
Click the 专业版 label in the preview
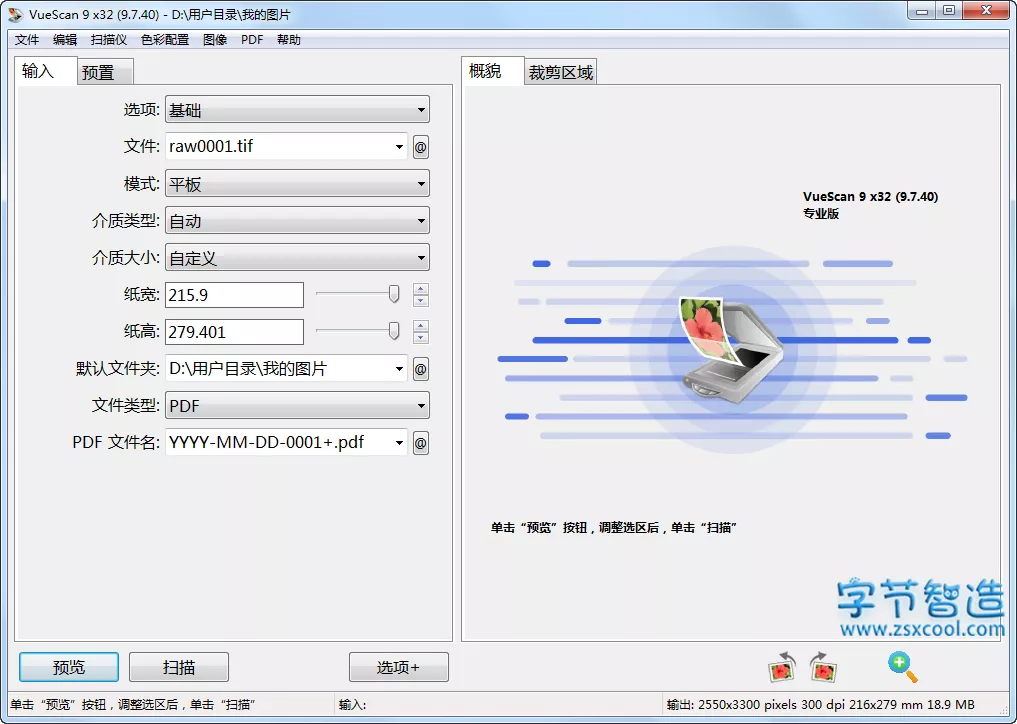820,213
